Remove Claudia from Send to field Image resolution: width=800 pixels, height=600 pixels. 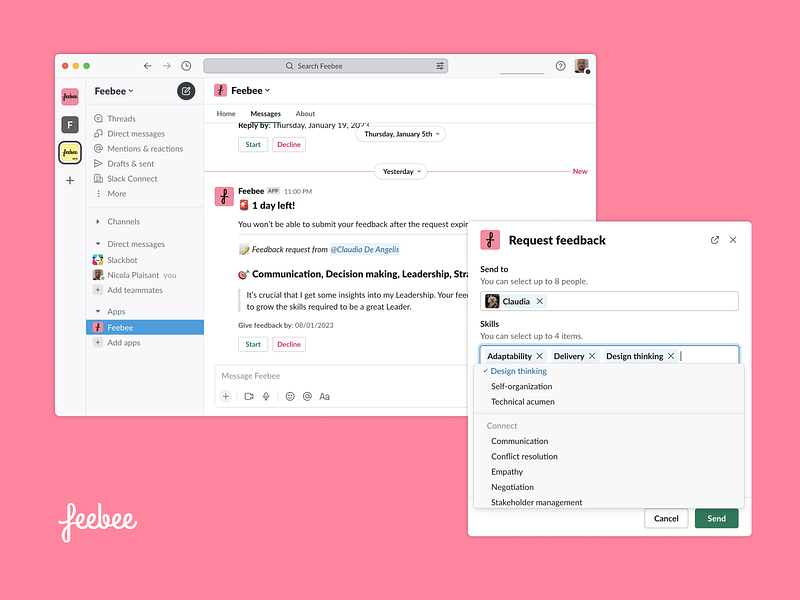coord(539,301)
